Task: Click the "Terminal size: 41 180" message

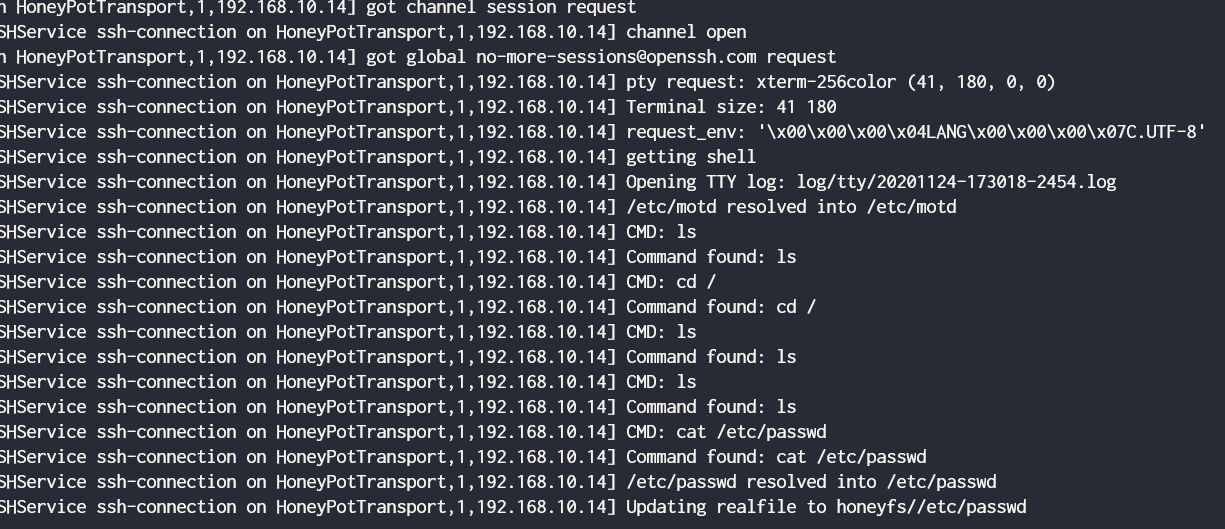Action: click(731, 107)
